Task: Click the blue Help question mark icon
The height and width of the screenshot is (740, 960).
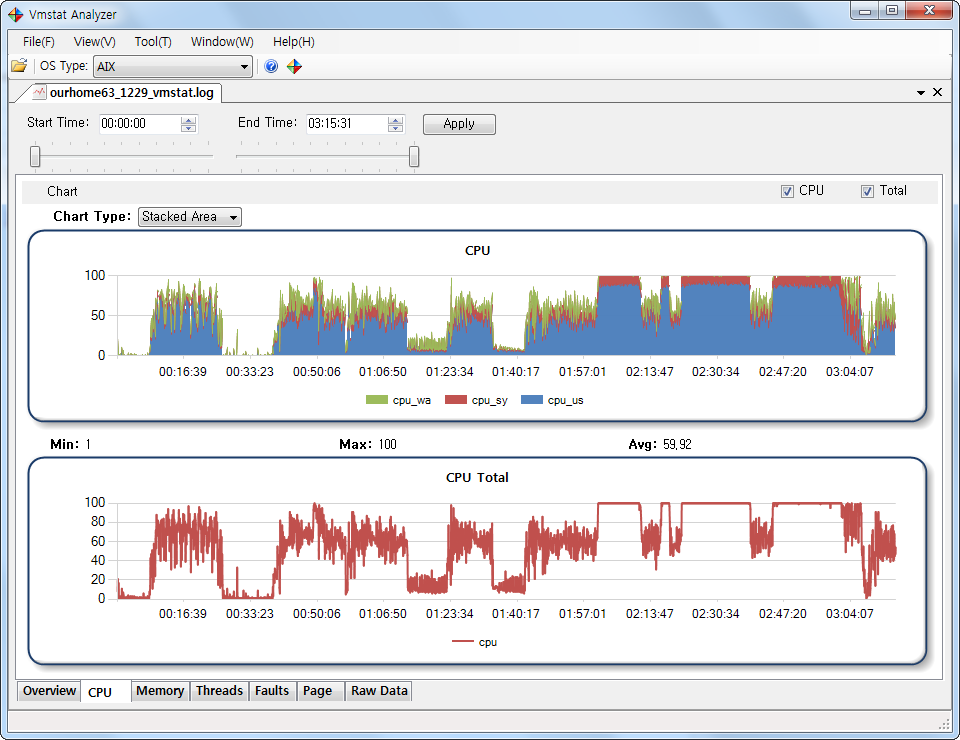Action: (x=270, y=65)
